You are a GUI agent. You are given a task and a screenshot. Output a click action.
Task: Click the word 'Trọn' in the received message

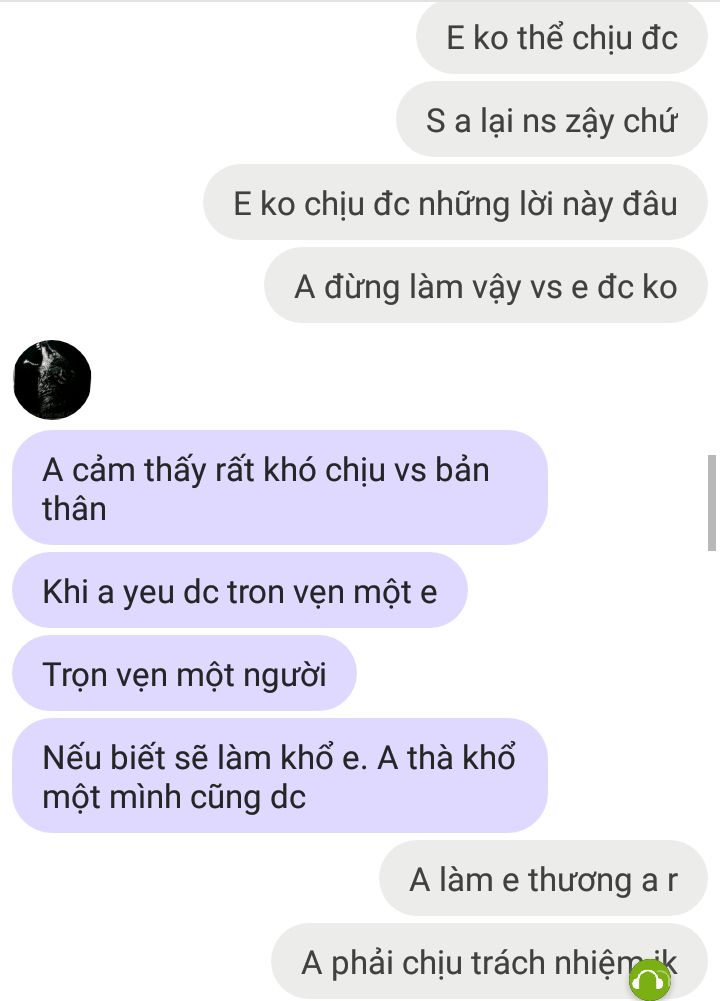click(x=74, y=675)
